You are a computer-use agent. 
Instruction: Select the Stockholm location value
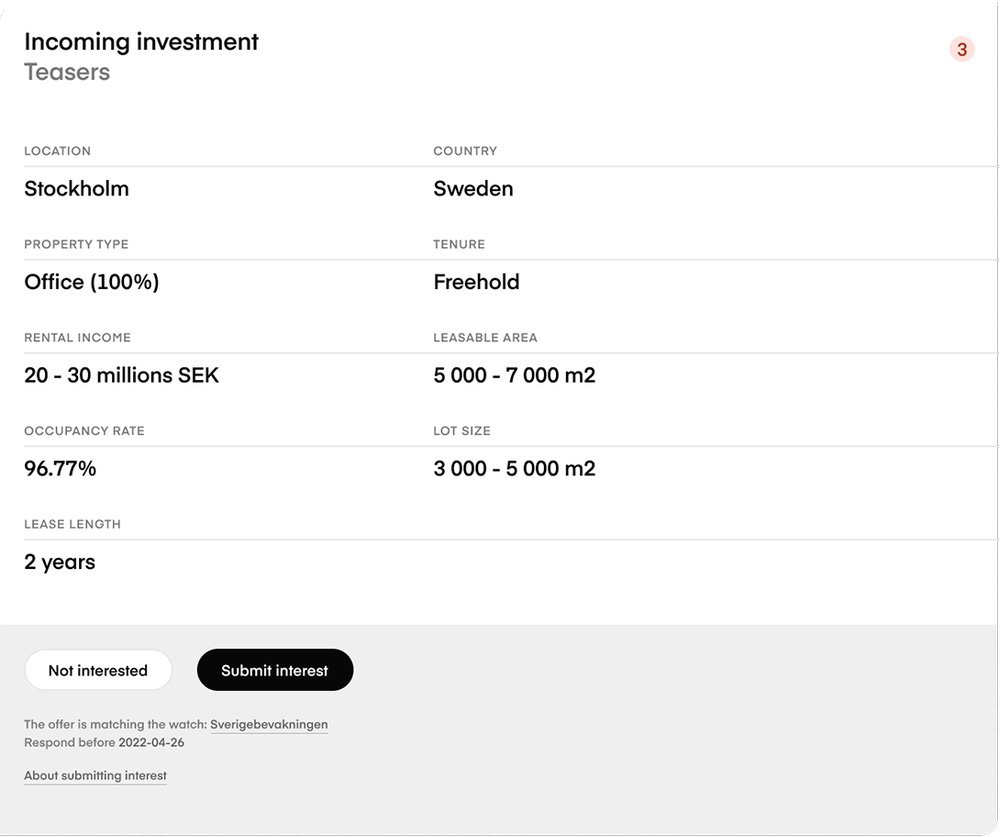[x=77, y=189]
